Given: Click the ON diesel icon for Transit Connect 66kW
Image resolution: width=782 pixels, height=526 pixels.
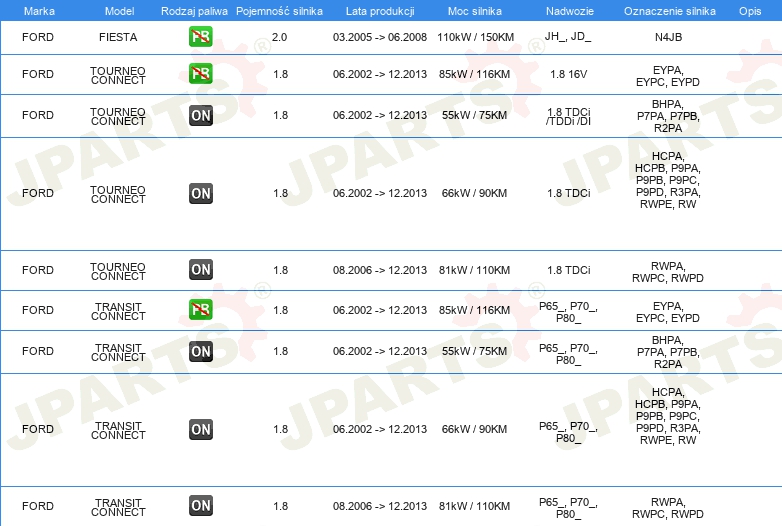Looking at the screenshot, I should [200, 429].
